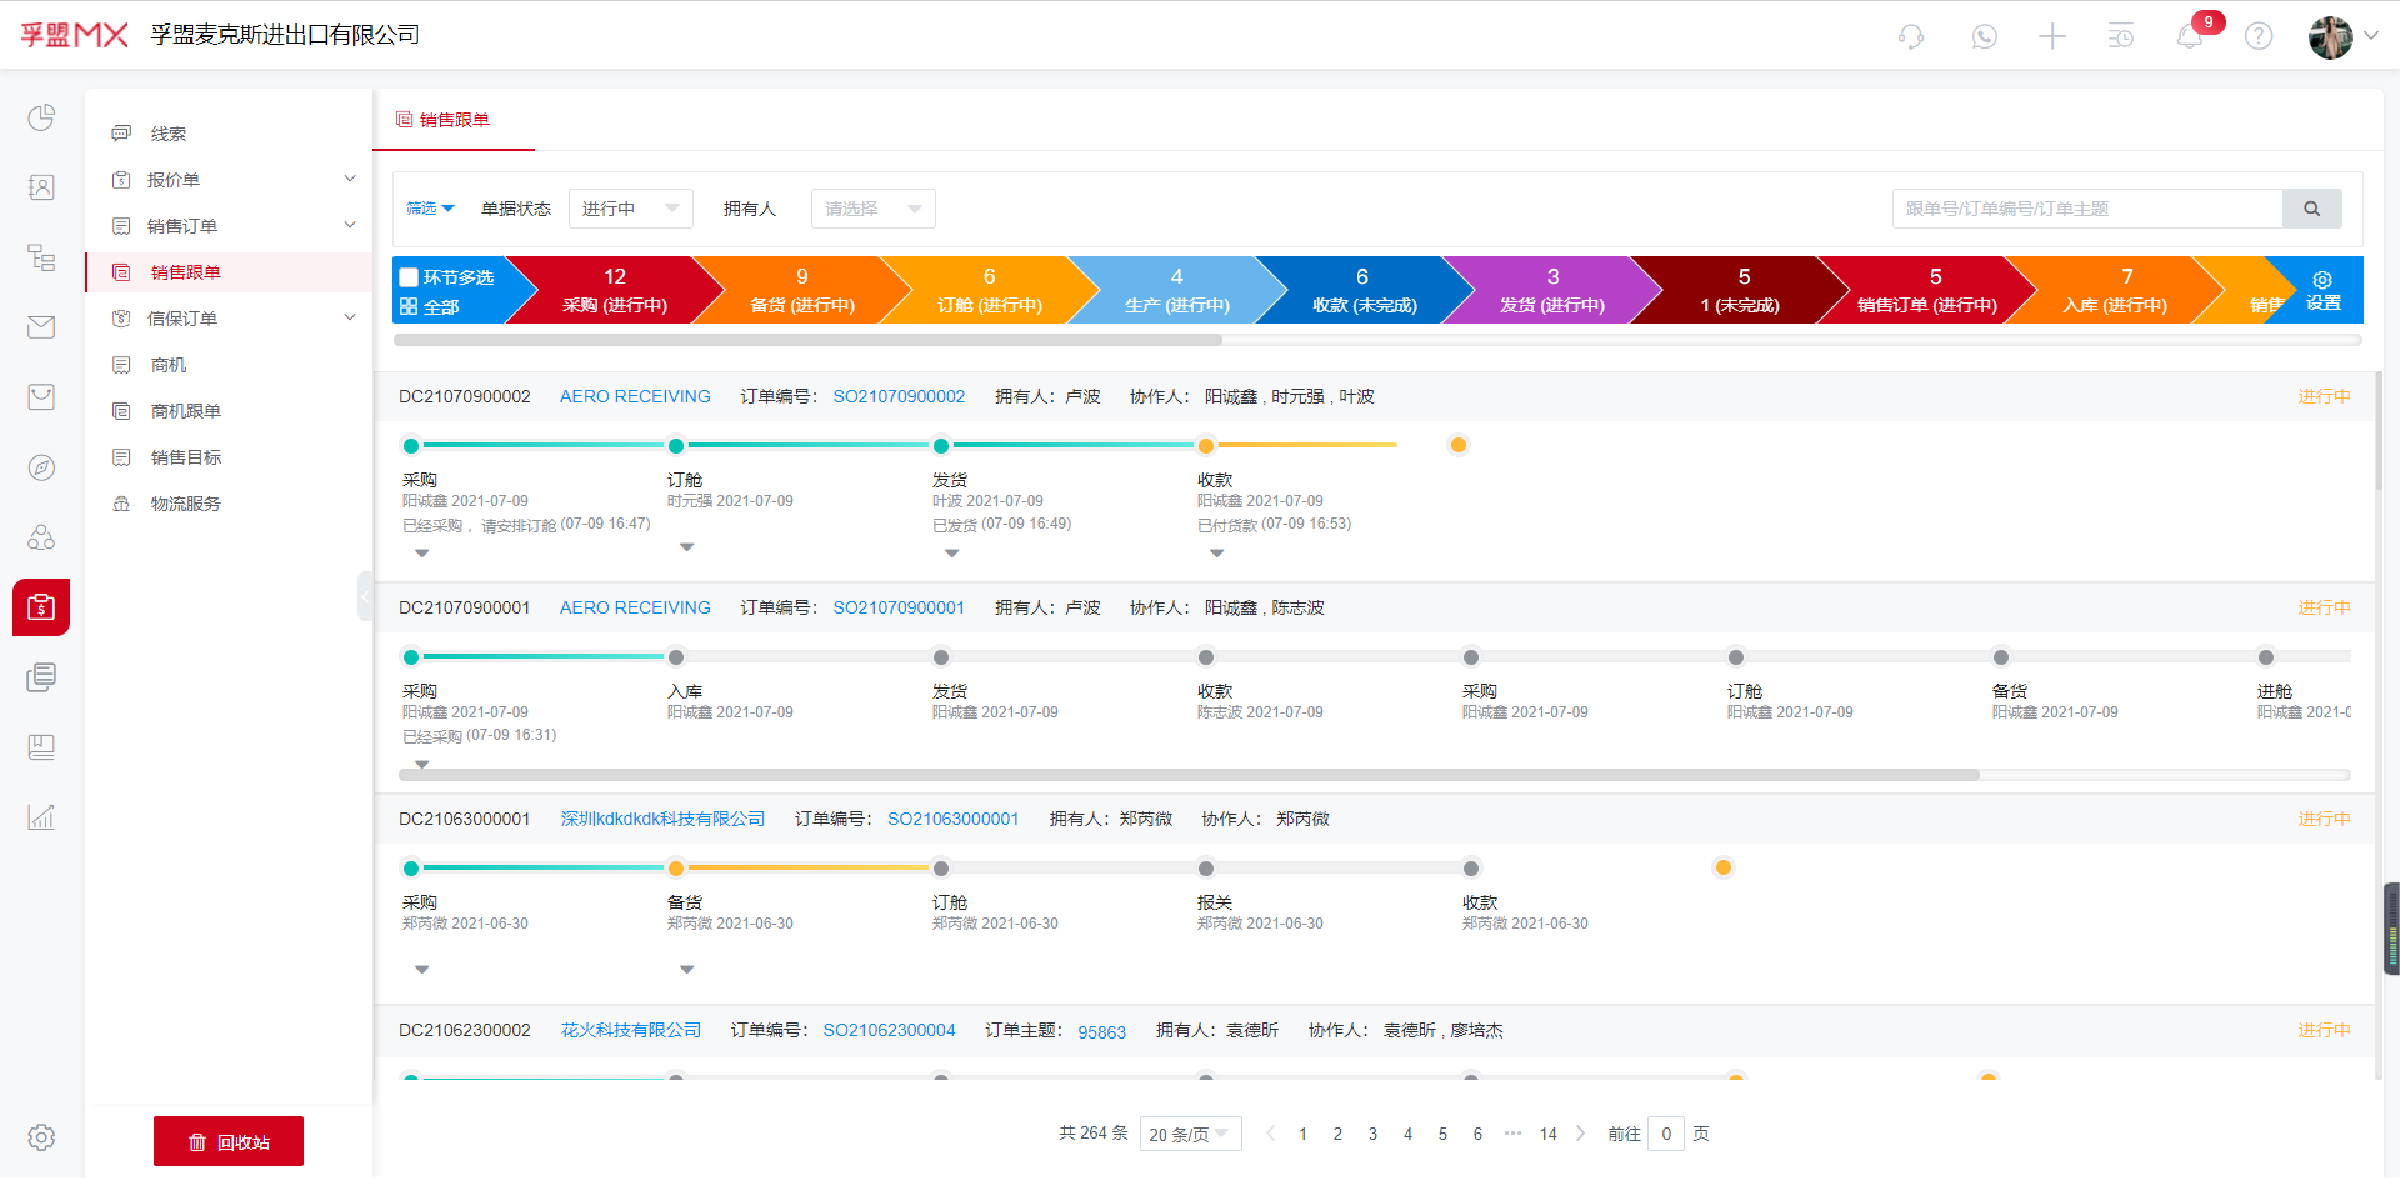Open order link SO21070900002

coord(898,395)
